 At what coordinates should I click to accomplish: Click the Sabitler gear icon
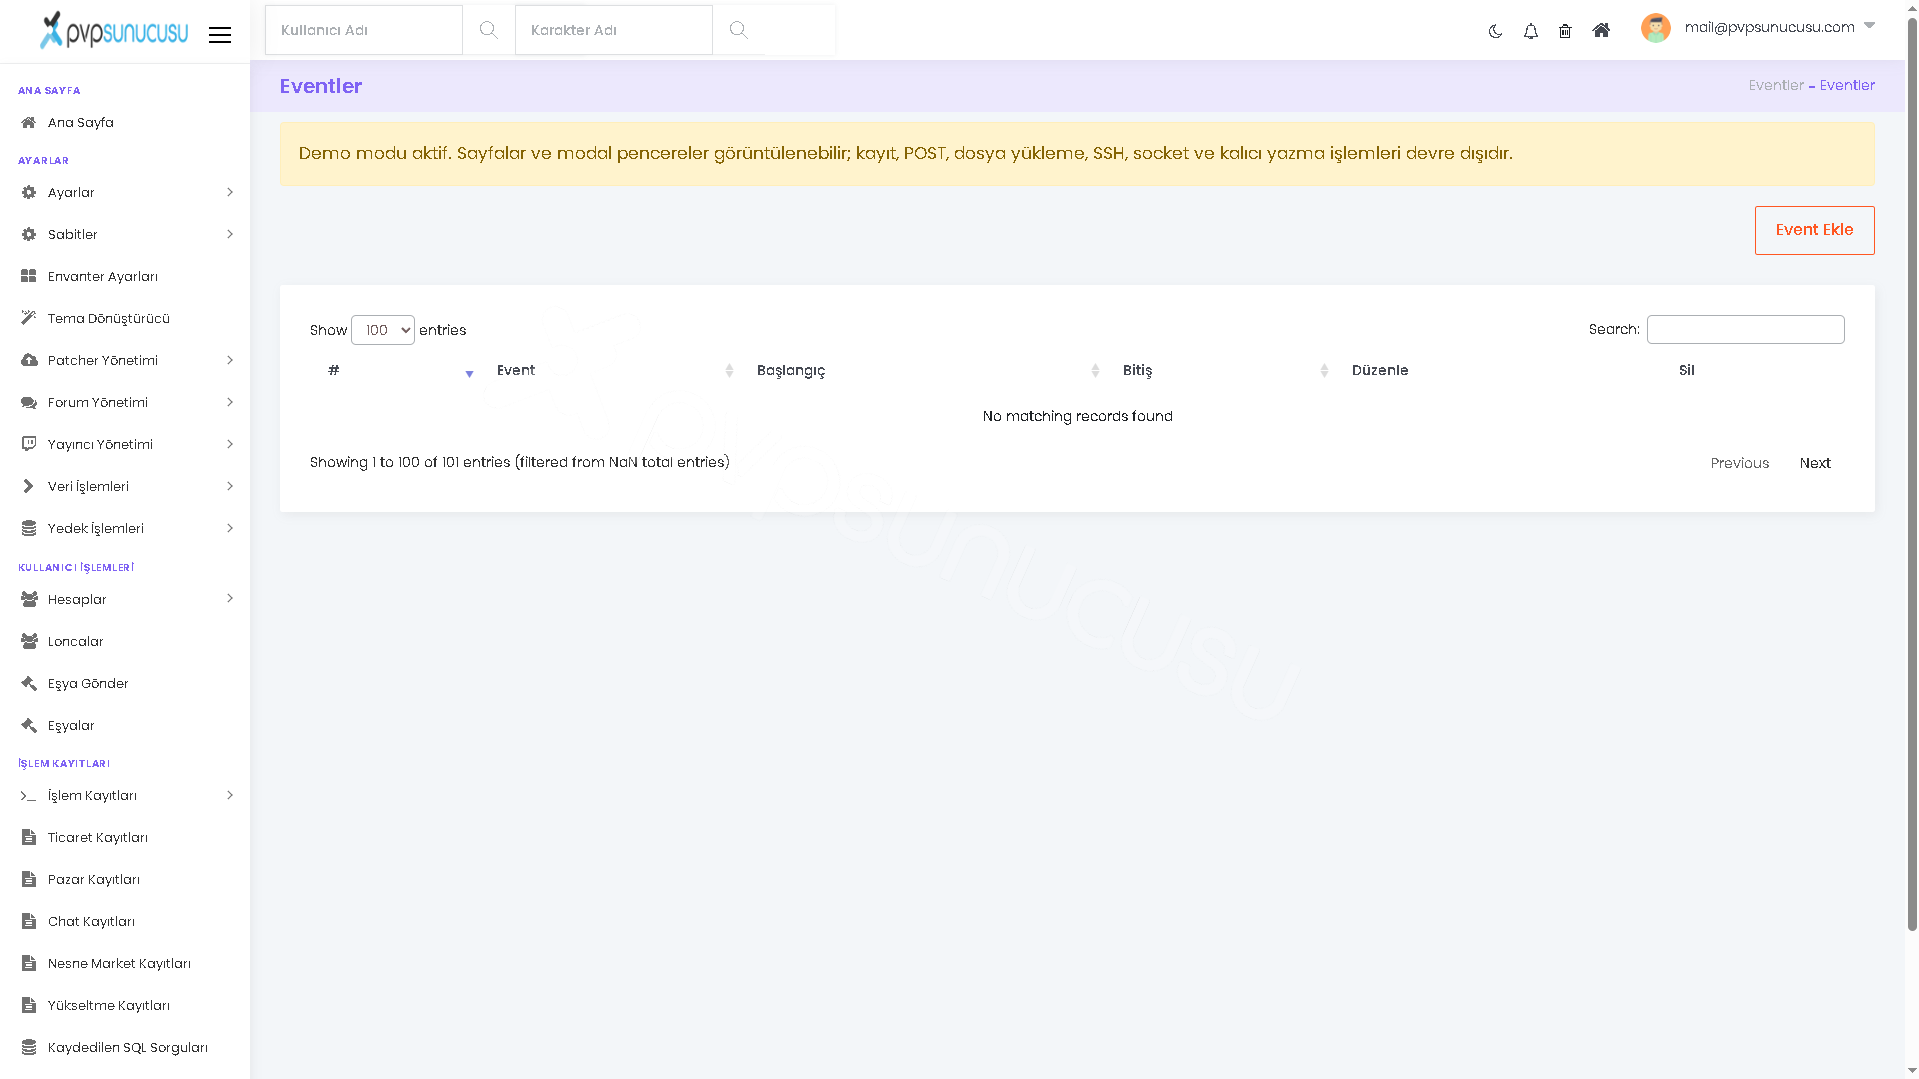click(x=29, y=235)
